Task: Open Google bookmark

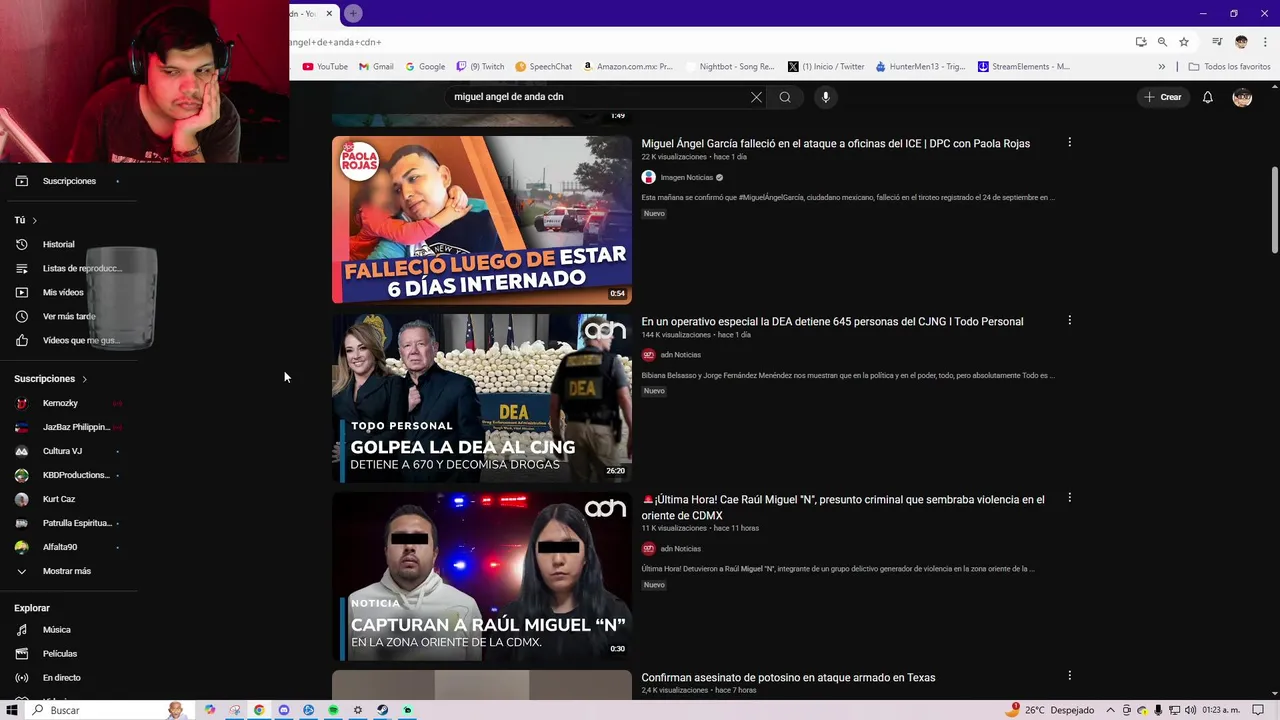Action: click(x=425, y=67)
